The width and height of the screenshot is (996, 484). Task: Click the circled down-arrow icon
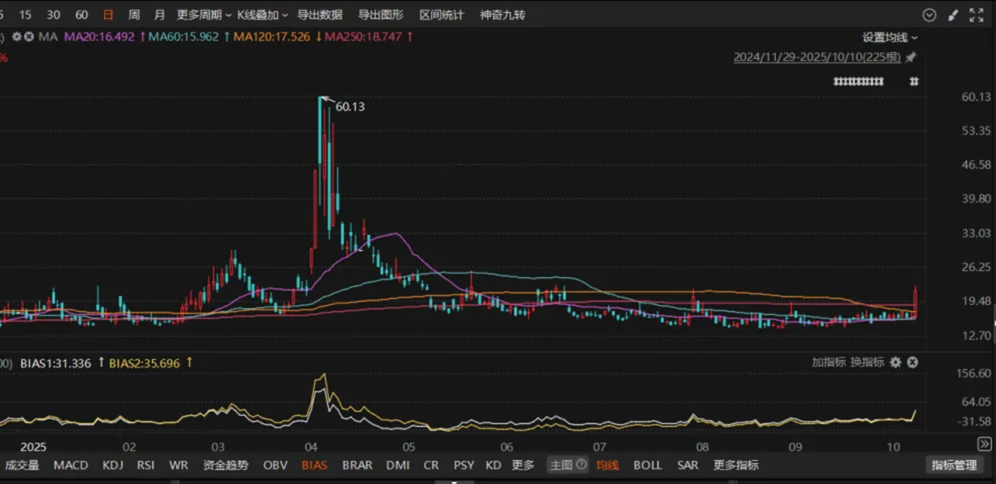point(929,15)
